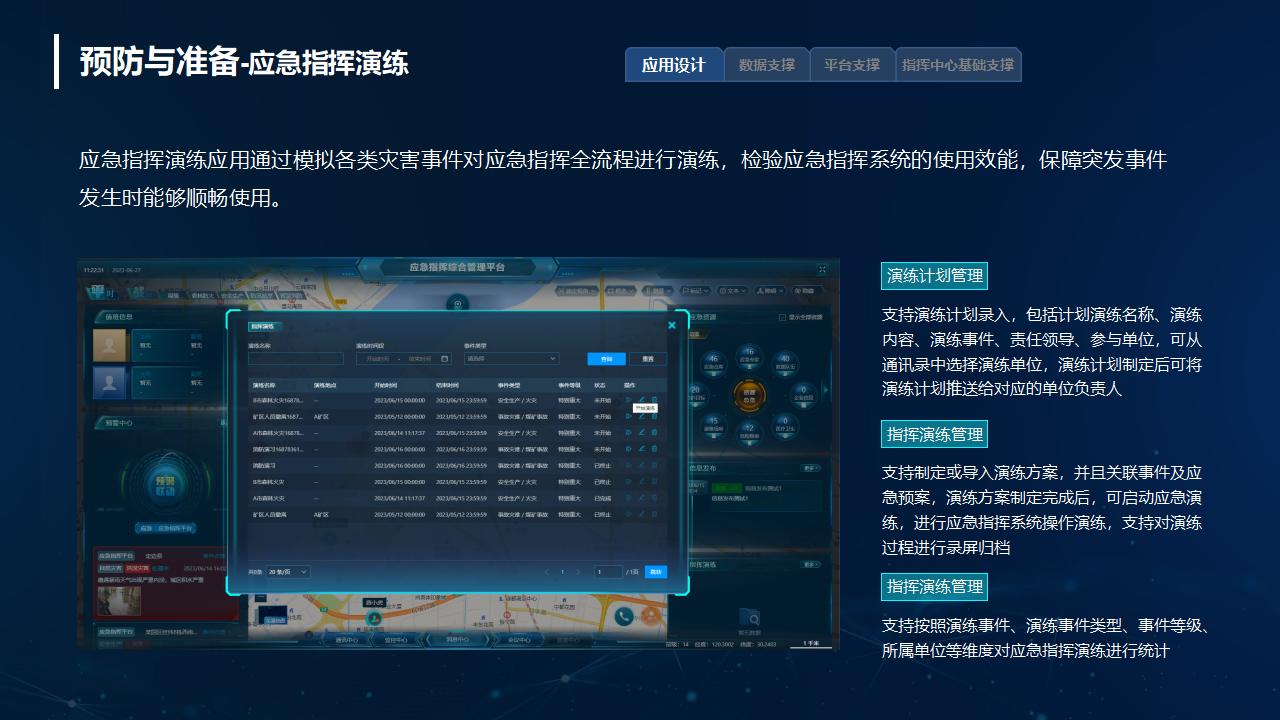Click the phone call icon on map

624,616
